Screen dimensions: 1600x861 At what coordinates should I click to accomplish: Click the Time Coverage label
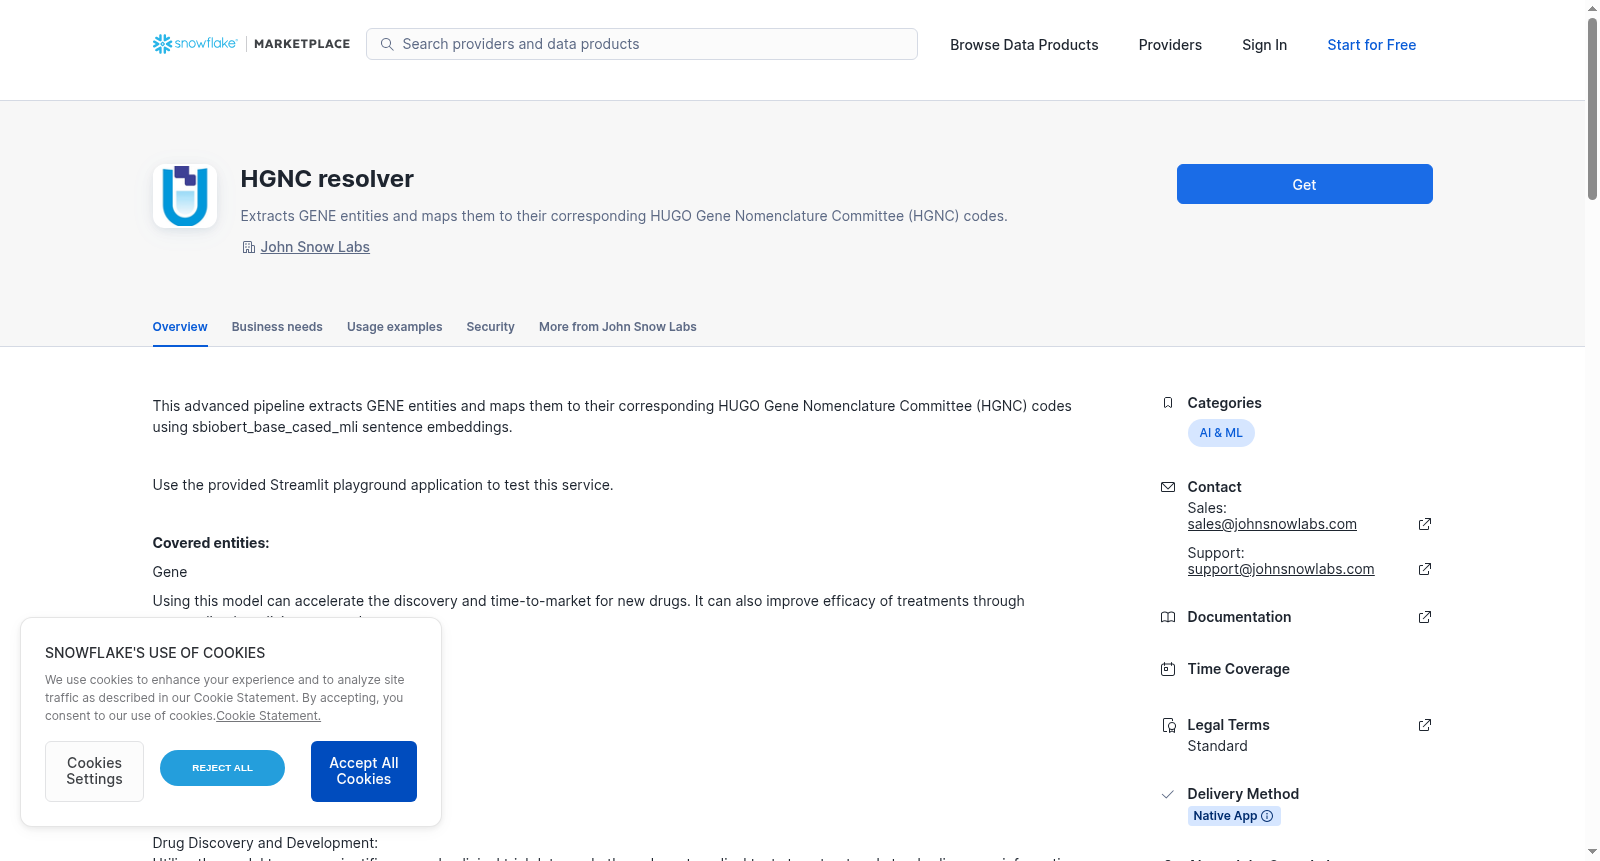(1238, 669)
